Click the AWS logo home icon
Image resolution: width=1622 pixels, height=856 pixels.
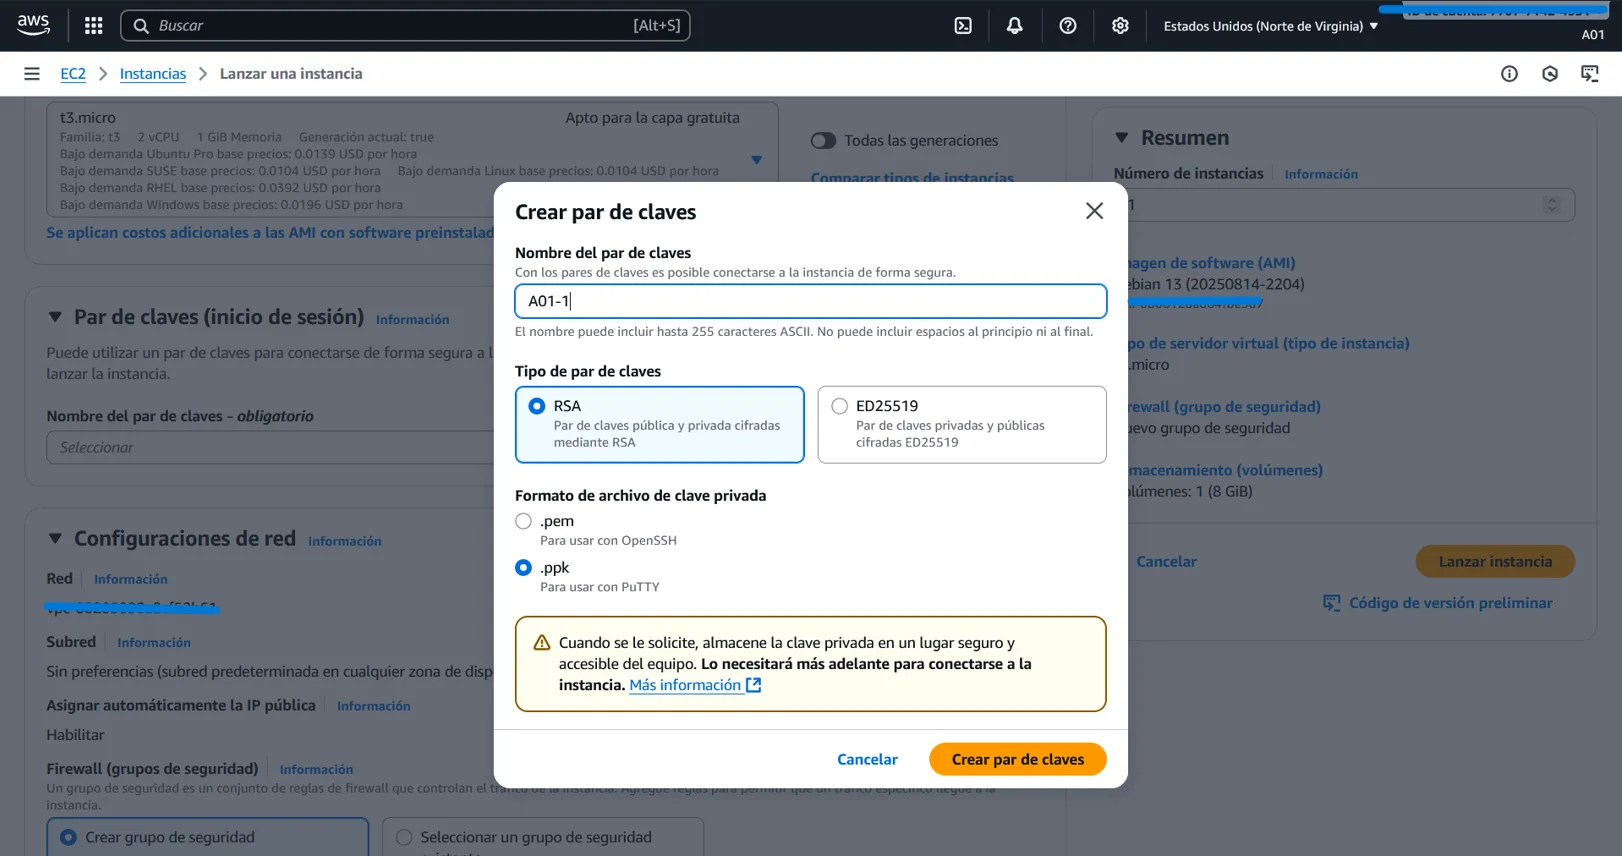pos(34,26)
